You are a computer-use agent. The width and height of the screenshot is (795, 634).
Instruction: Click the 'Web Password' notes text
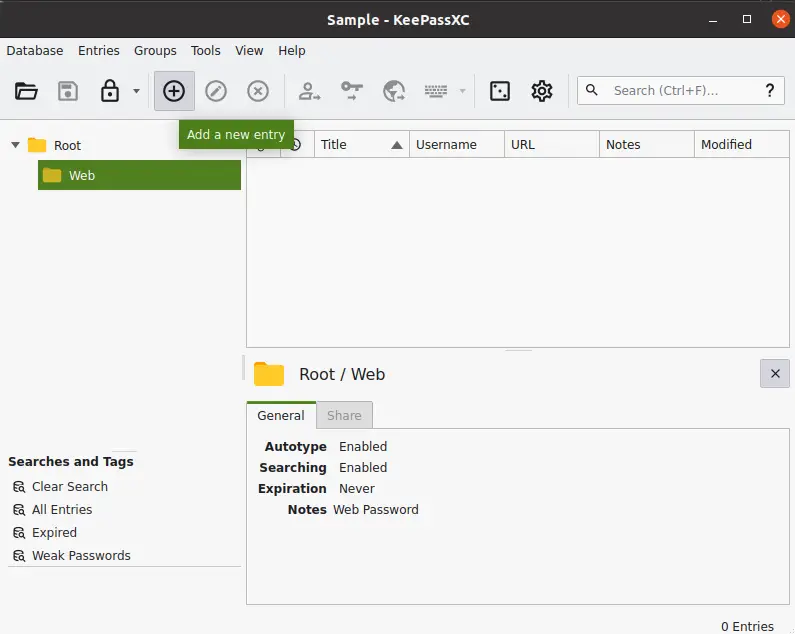click(x=376, y=510)
